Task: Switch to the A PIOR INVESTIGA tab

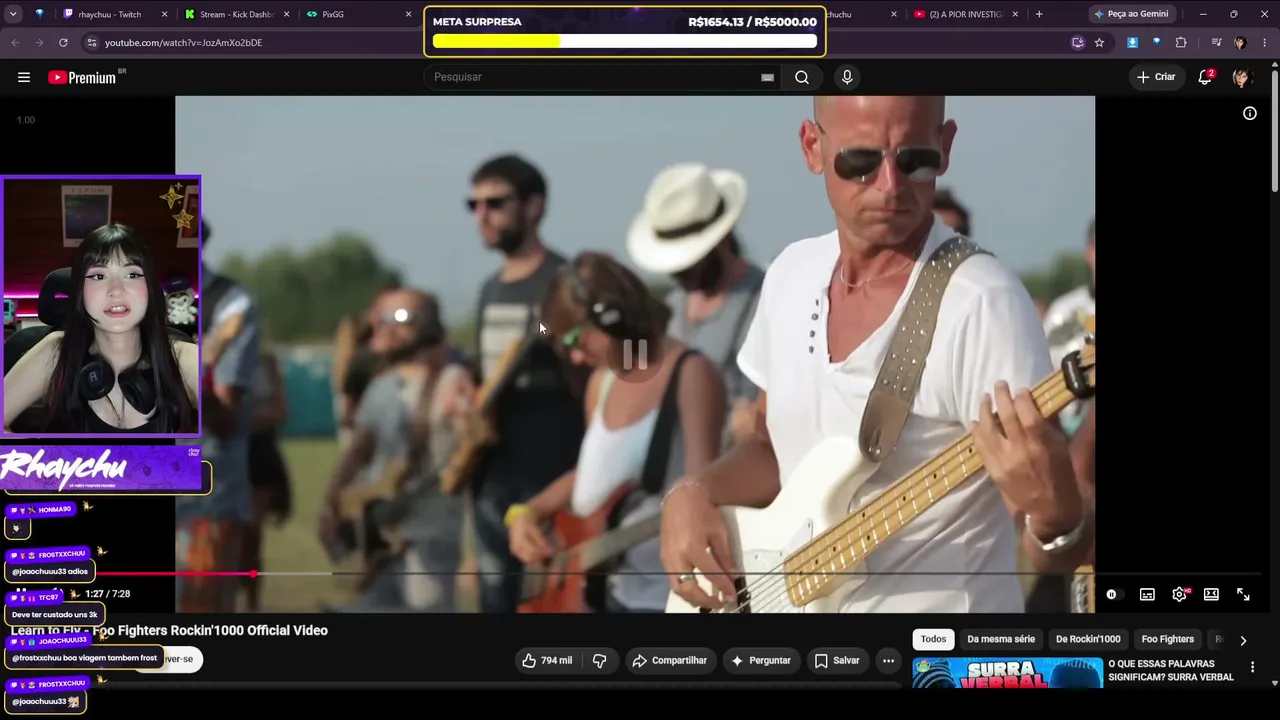Action: click(x=965, y=14)
